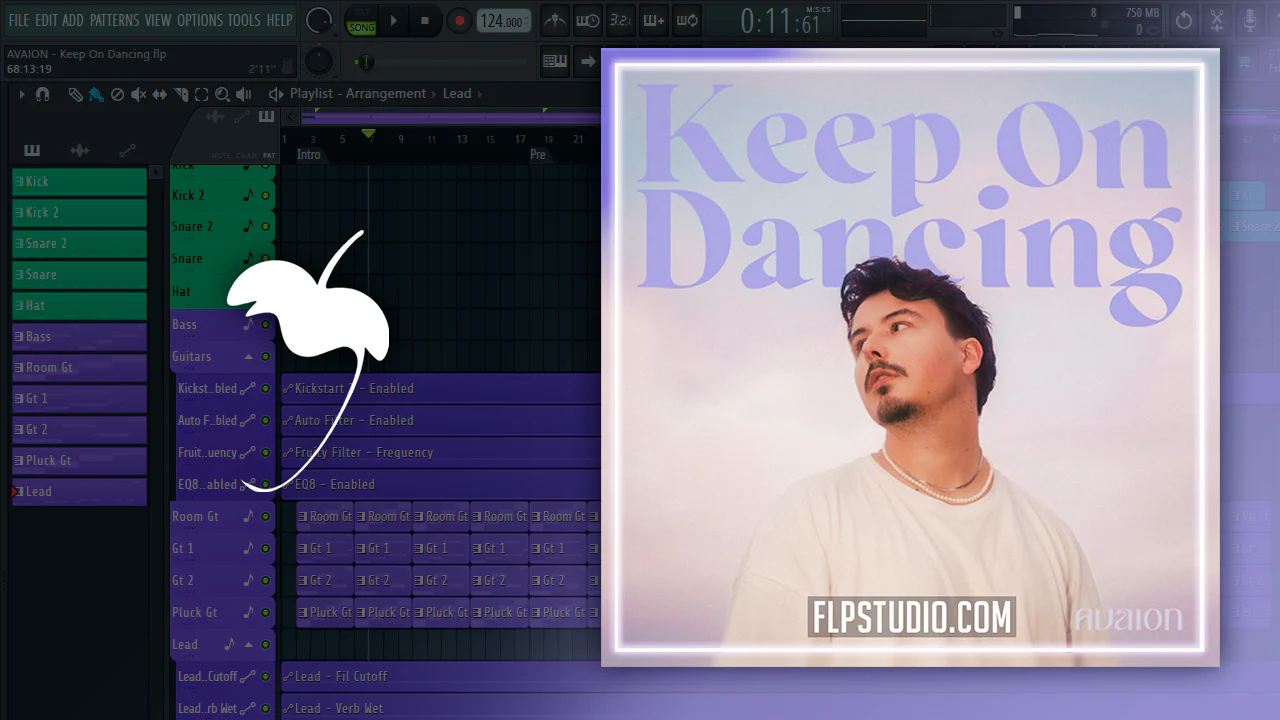The height and width of the screenshot is (720, 1280).
Task: Open the EDIT menu
Action: click(46, 20)
